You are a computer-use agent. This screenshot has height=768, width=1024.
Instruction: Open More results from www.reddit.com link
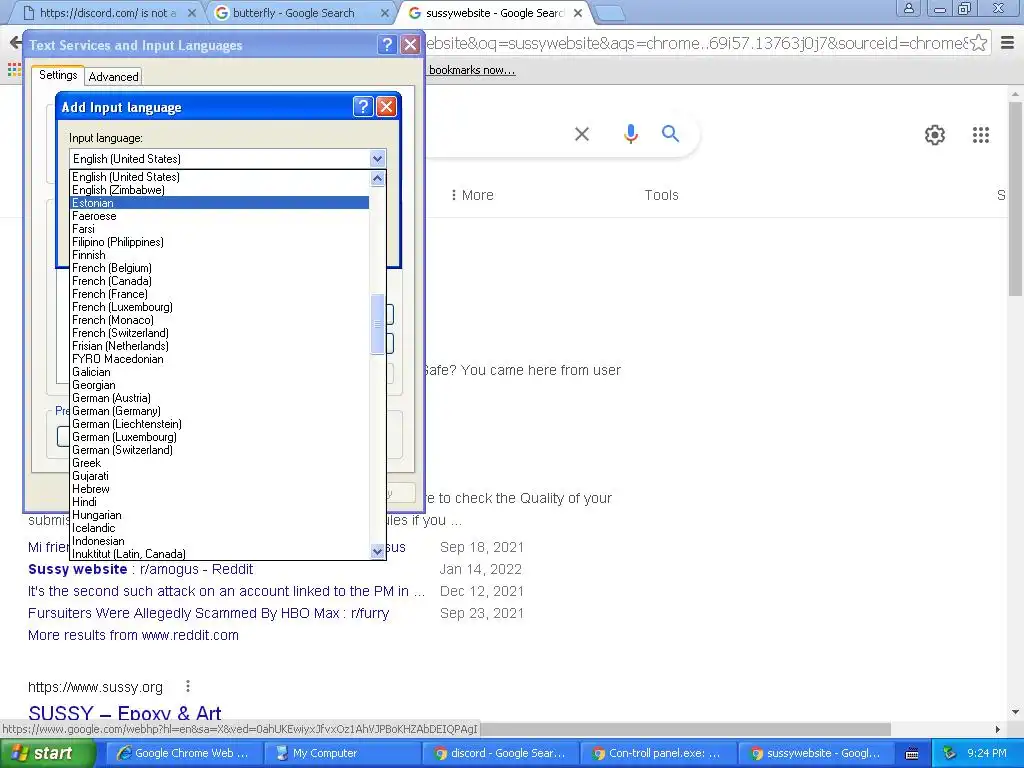tap(133, 635)
